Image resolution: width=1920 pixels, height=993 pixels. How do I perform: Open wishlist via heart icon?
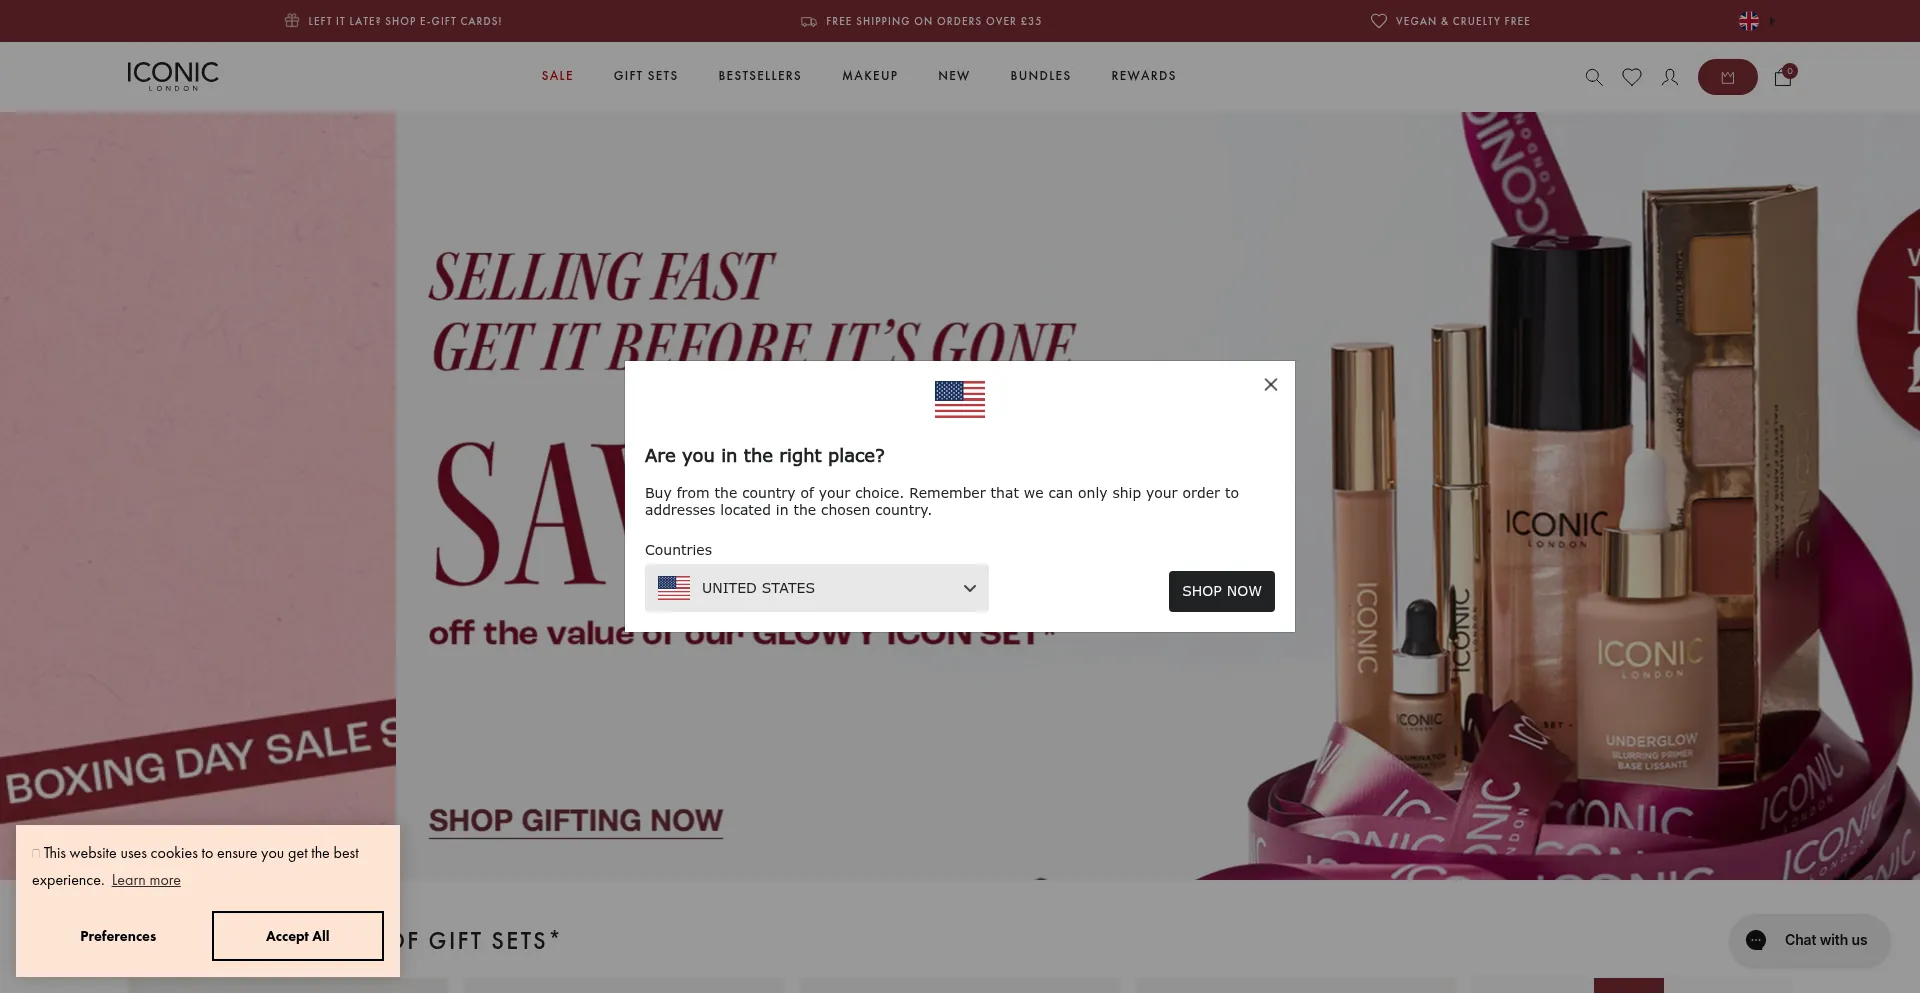1632,77
